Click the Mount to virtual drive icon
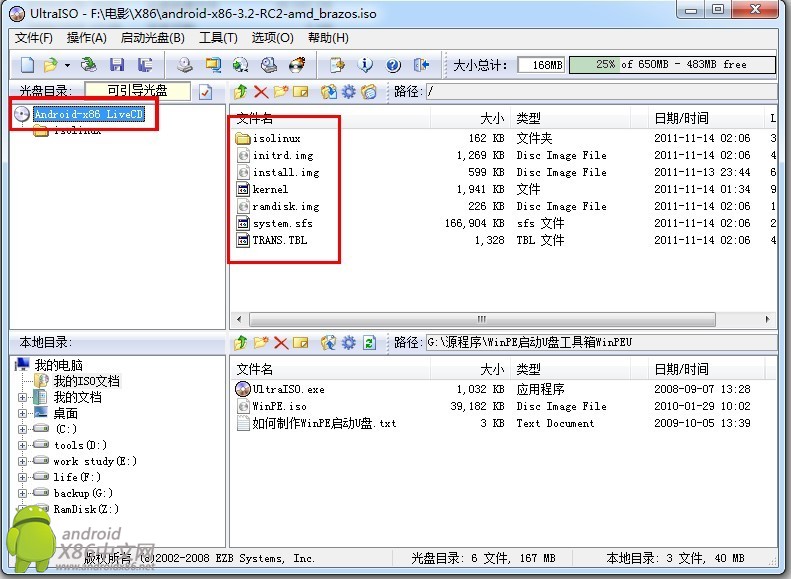This screenshot has width=791, height=579. (269, 65)
